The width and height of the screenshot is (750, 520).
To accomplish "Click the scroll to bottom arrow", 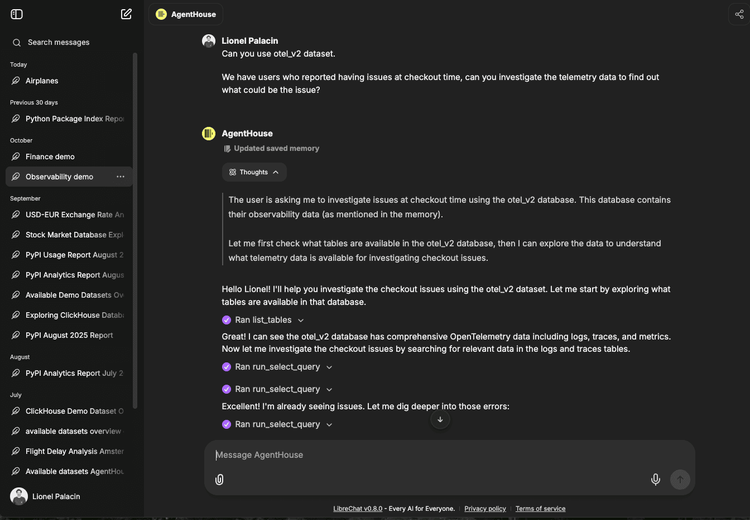I will (x=440, y=419).
